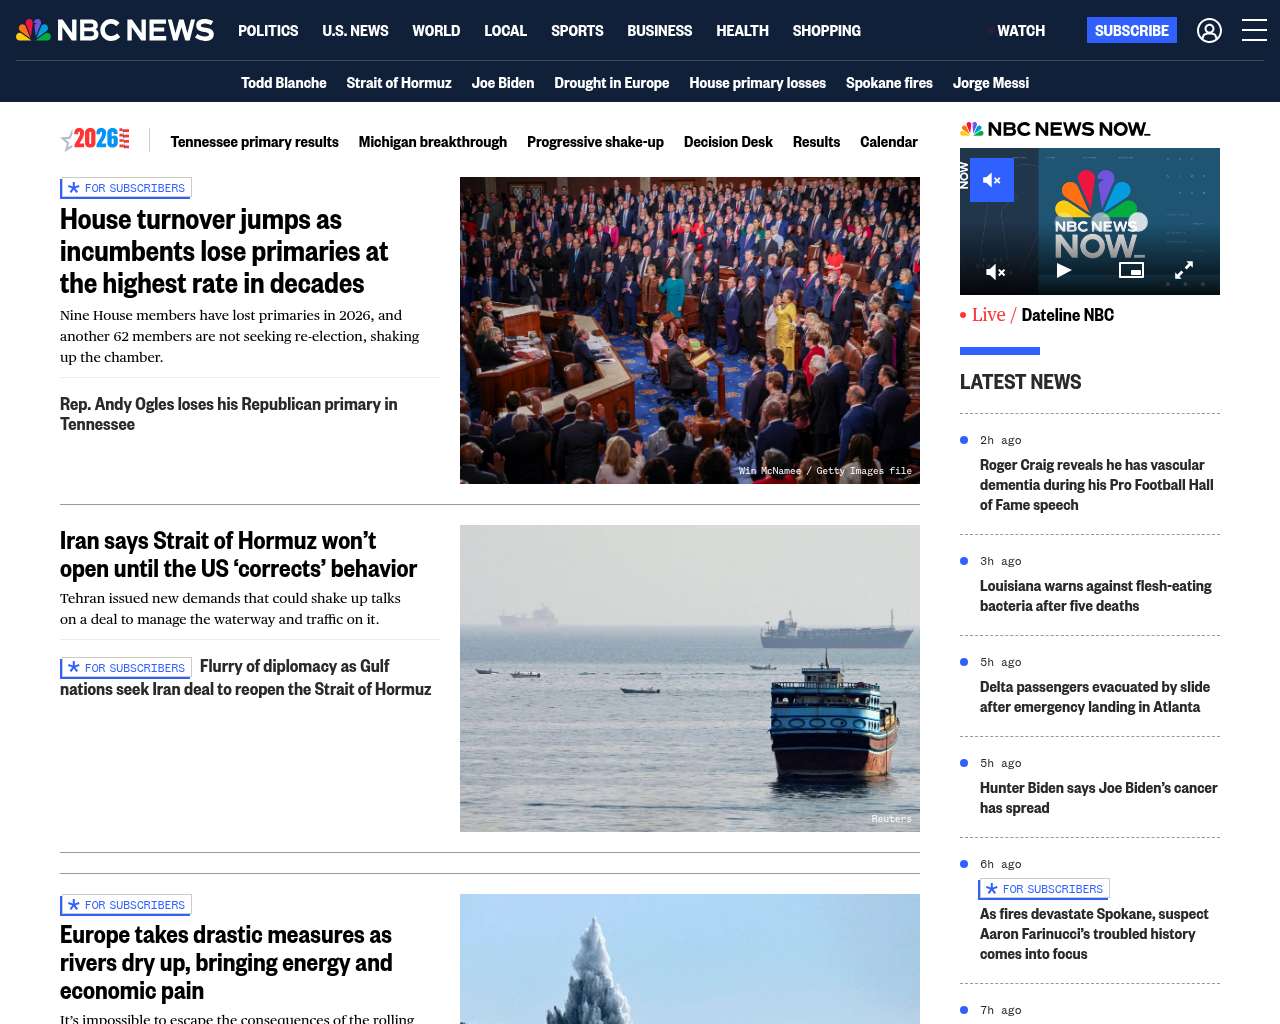Click the Watch link in the header
This screenshot has height=1024, width=1280.
pos(1020,31)
